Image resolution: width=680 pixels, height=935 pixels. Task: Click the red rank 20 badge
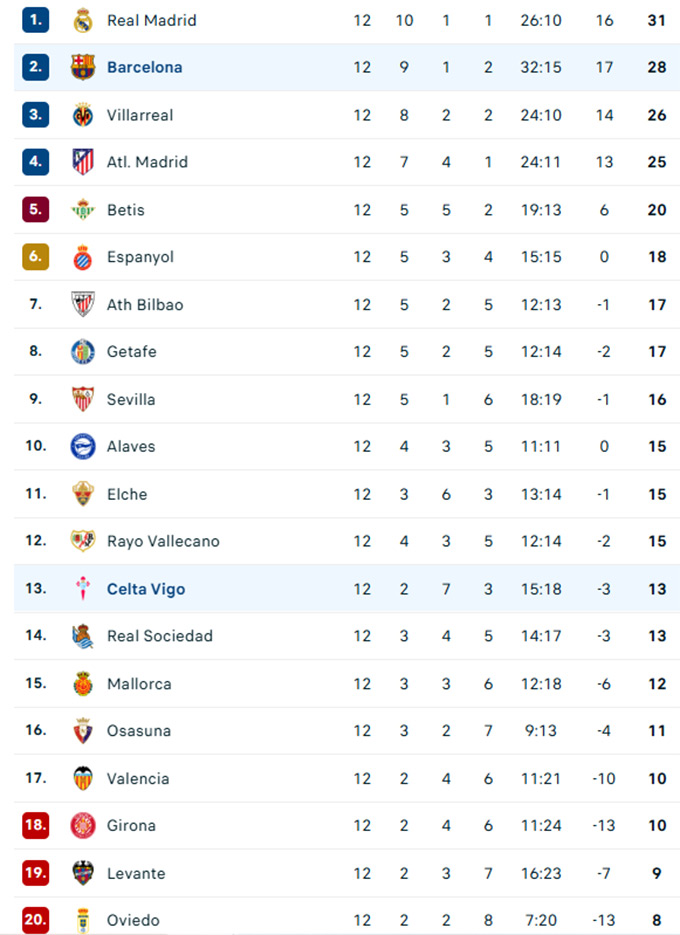click(x=36, y=920)
